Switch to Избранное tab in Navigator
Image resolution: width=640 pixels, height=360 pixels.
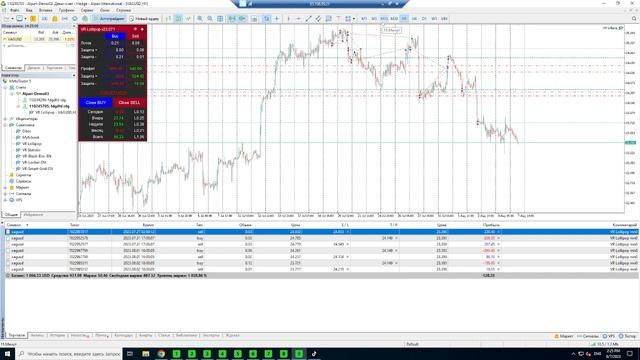pyautogui.click(x=33, y=215)
